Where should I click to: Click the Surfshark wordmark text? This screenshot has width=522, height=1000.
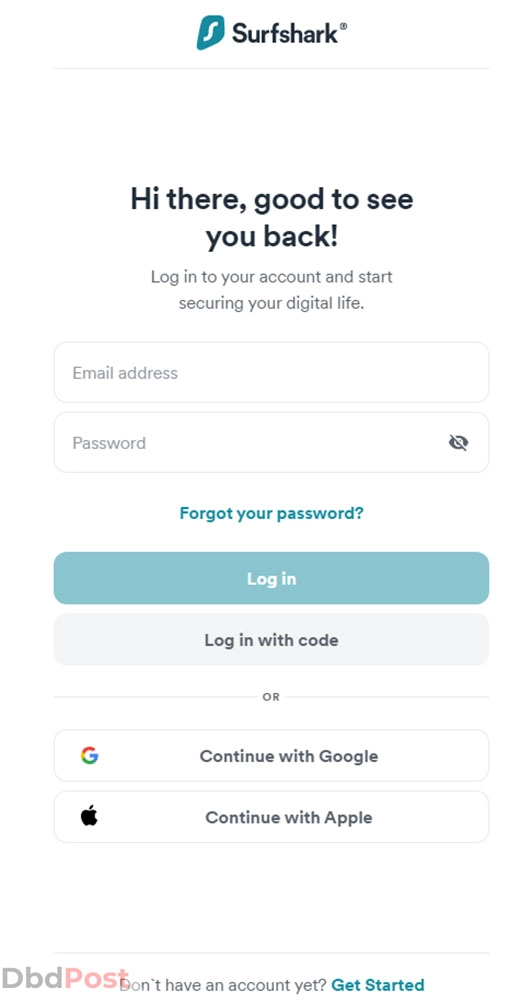click(286, 33)
